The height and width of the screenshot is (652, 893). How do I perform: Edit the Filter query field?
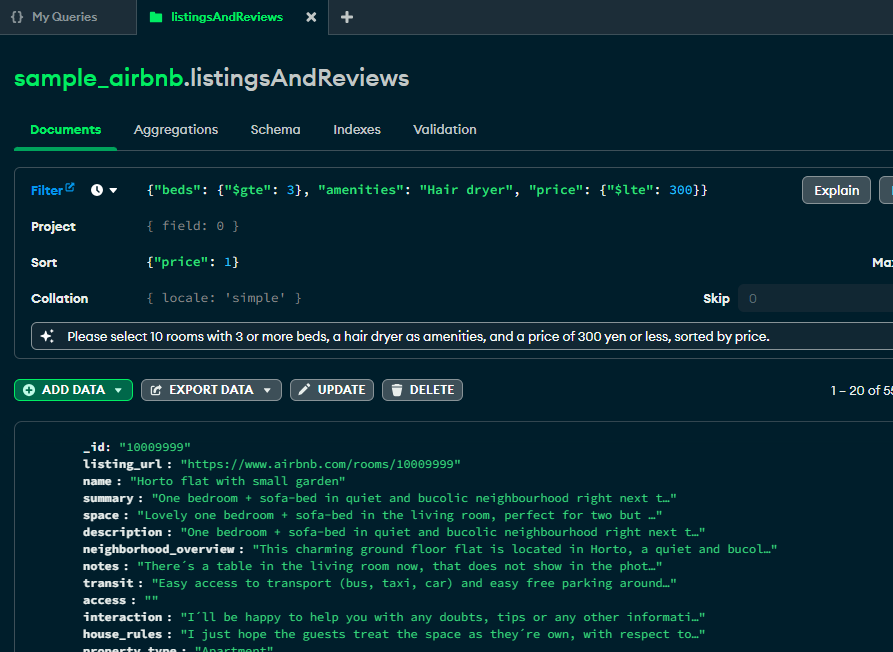click(x=427, y=190)
